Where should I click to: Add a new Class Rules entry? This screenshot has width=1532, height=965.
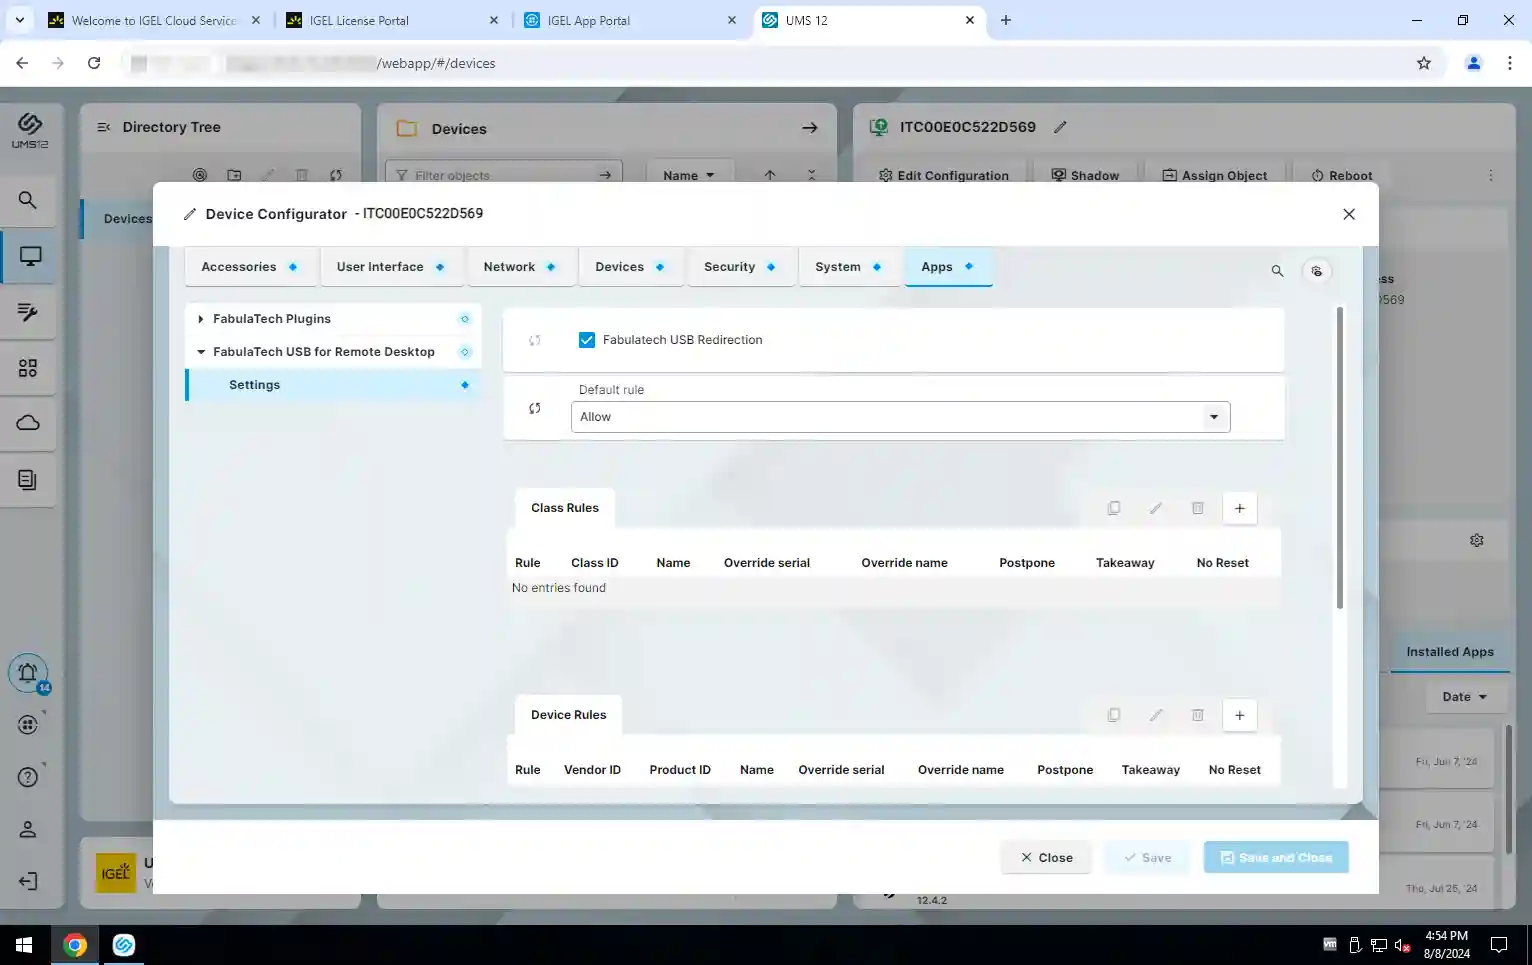(1239, 508)
